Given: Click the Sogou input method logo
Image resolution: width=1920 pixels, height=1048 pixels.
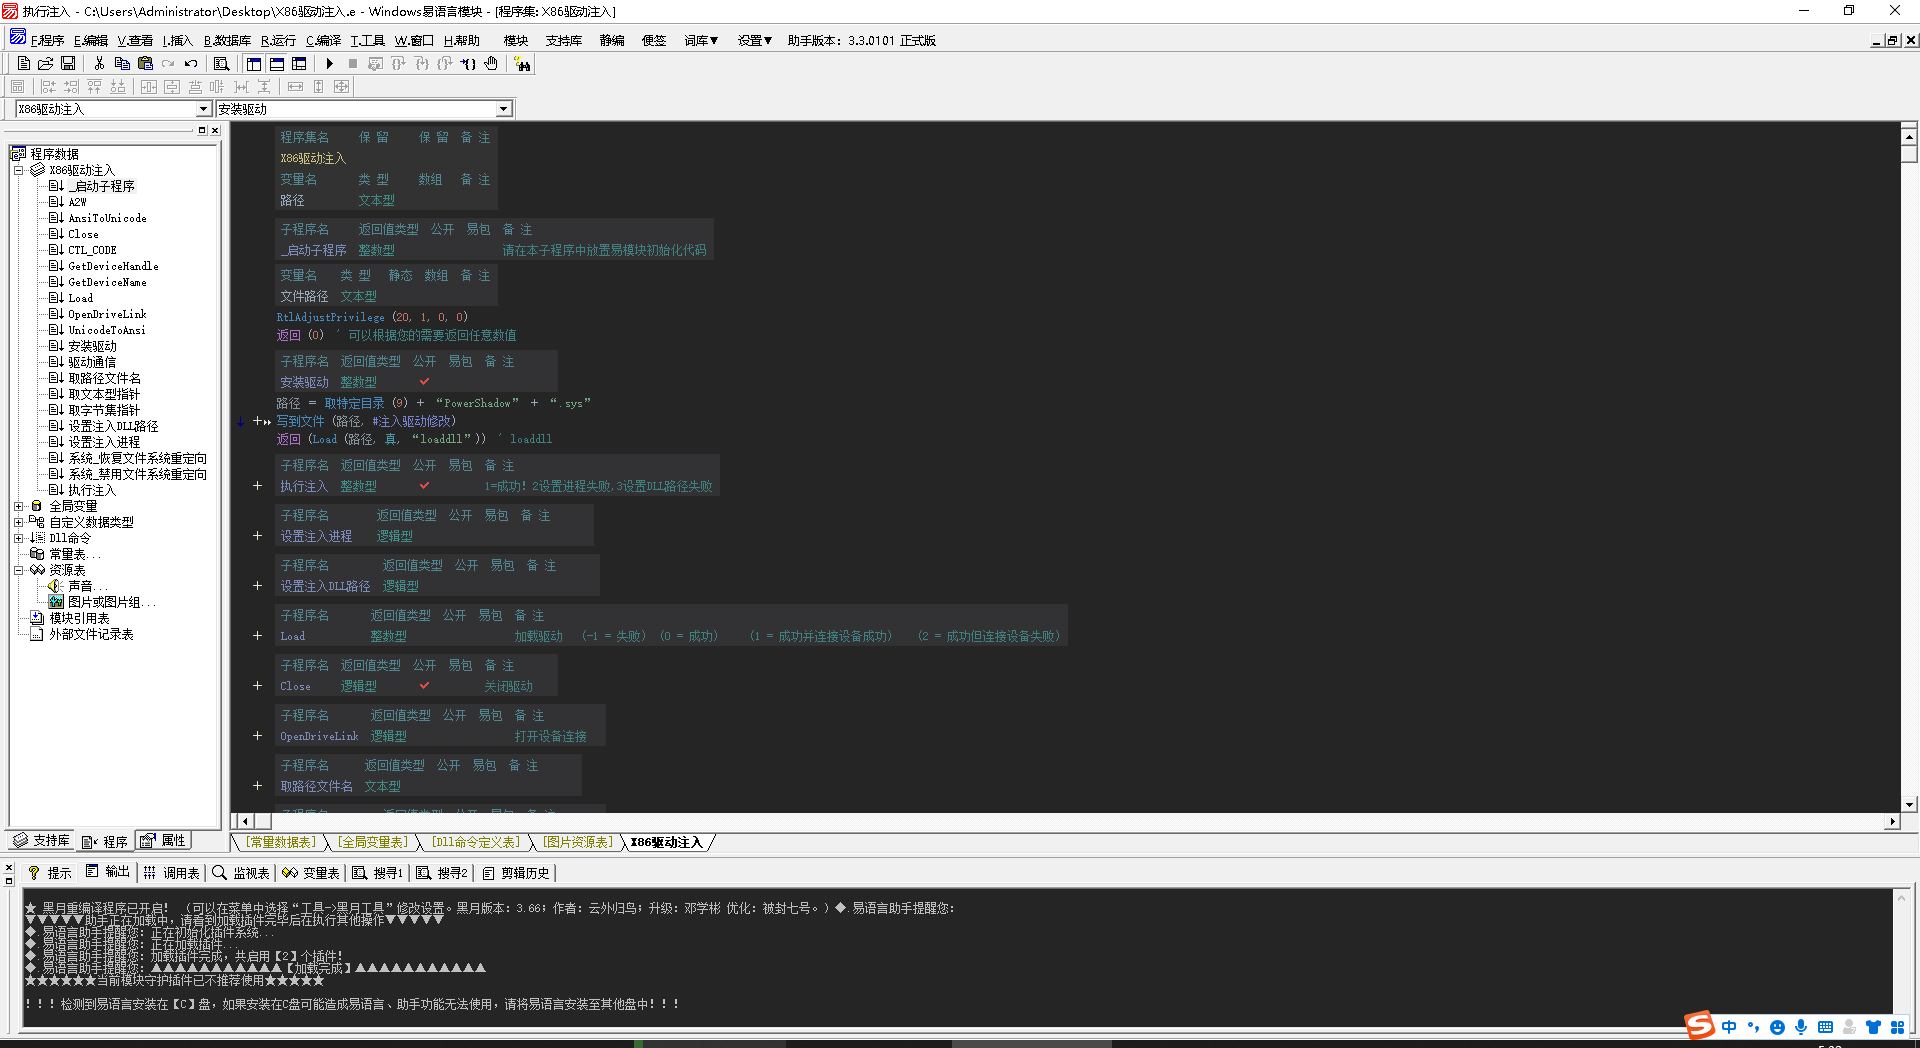Looking at the screenshot, I should point(1699,1025).
